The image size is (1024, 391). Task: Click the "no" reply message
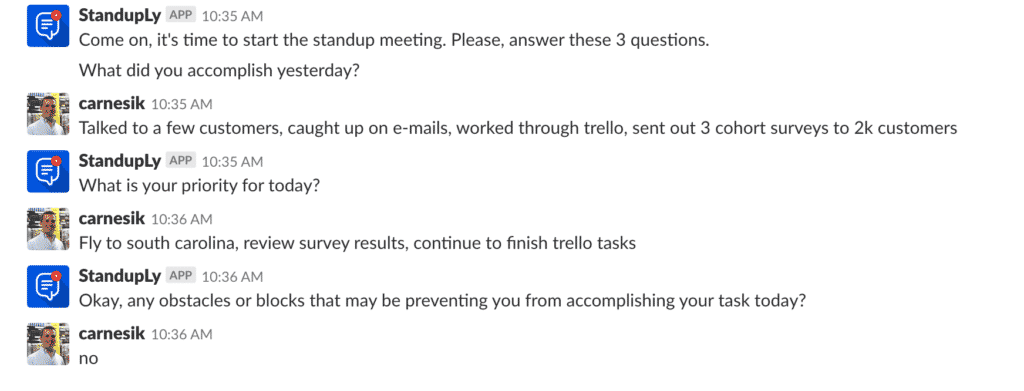[88, 358]
